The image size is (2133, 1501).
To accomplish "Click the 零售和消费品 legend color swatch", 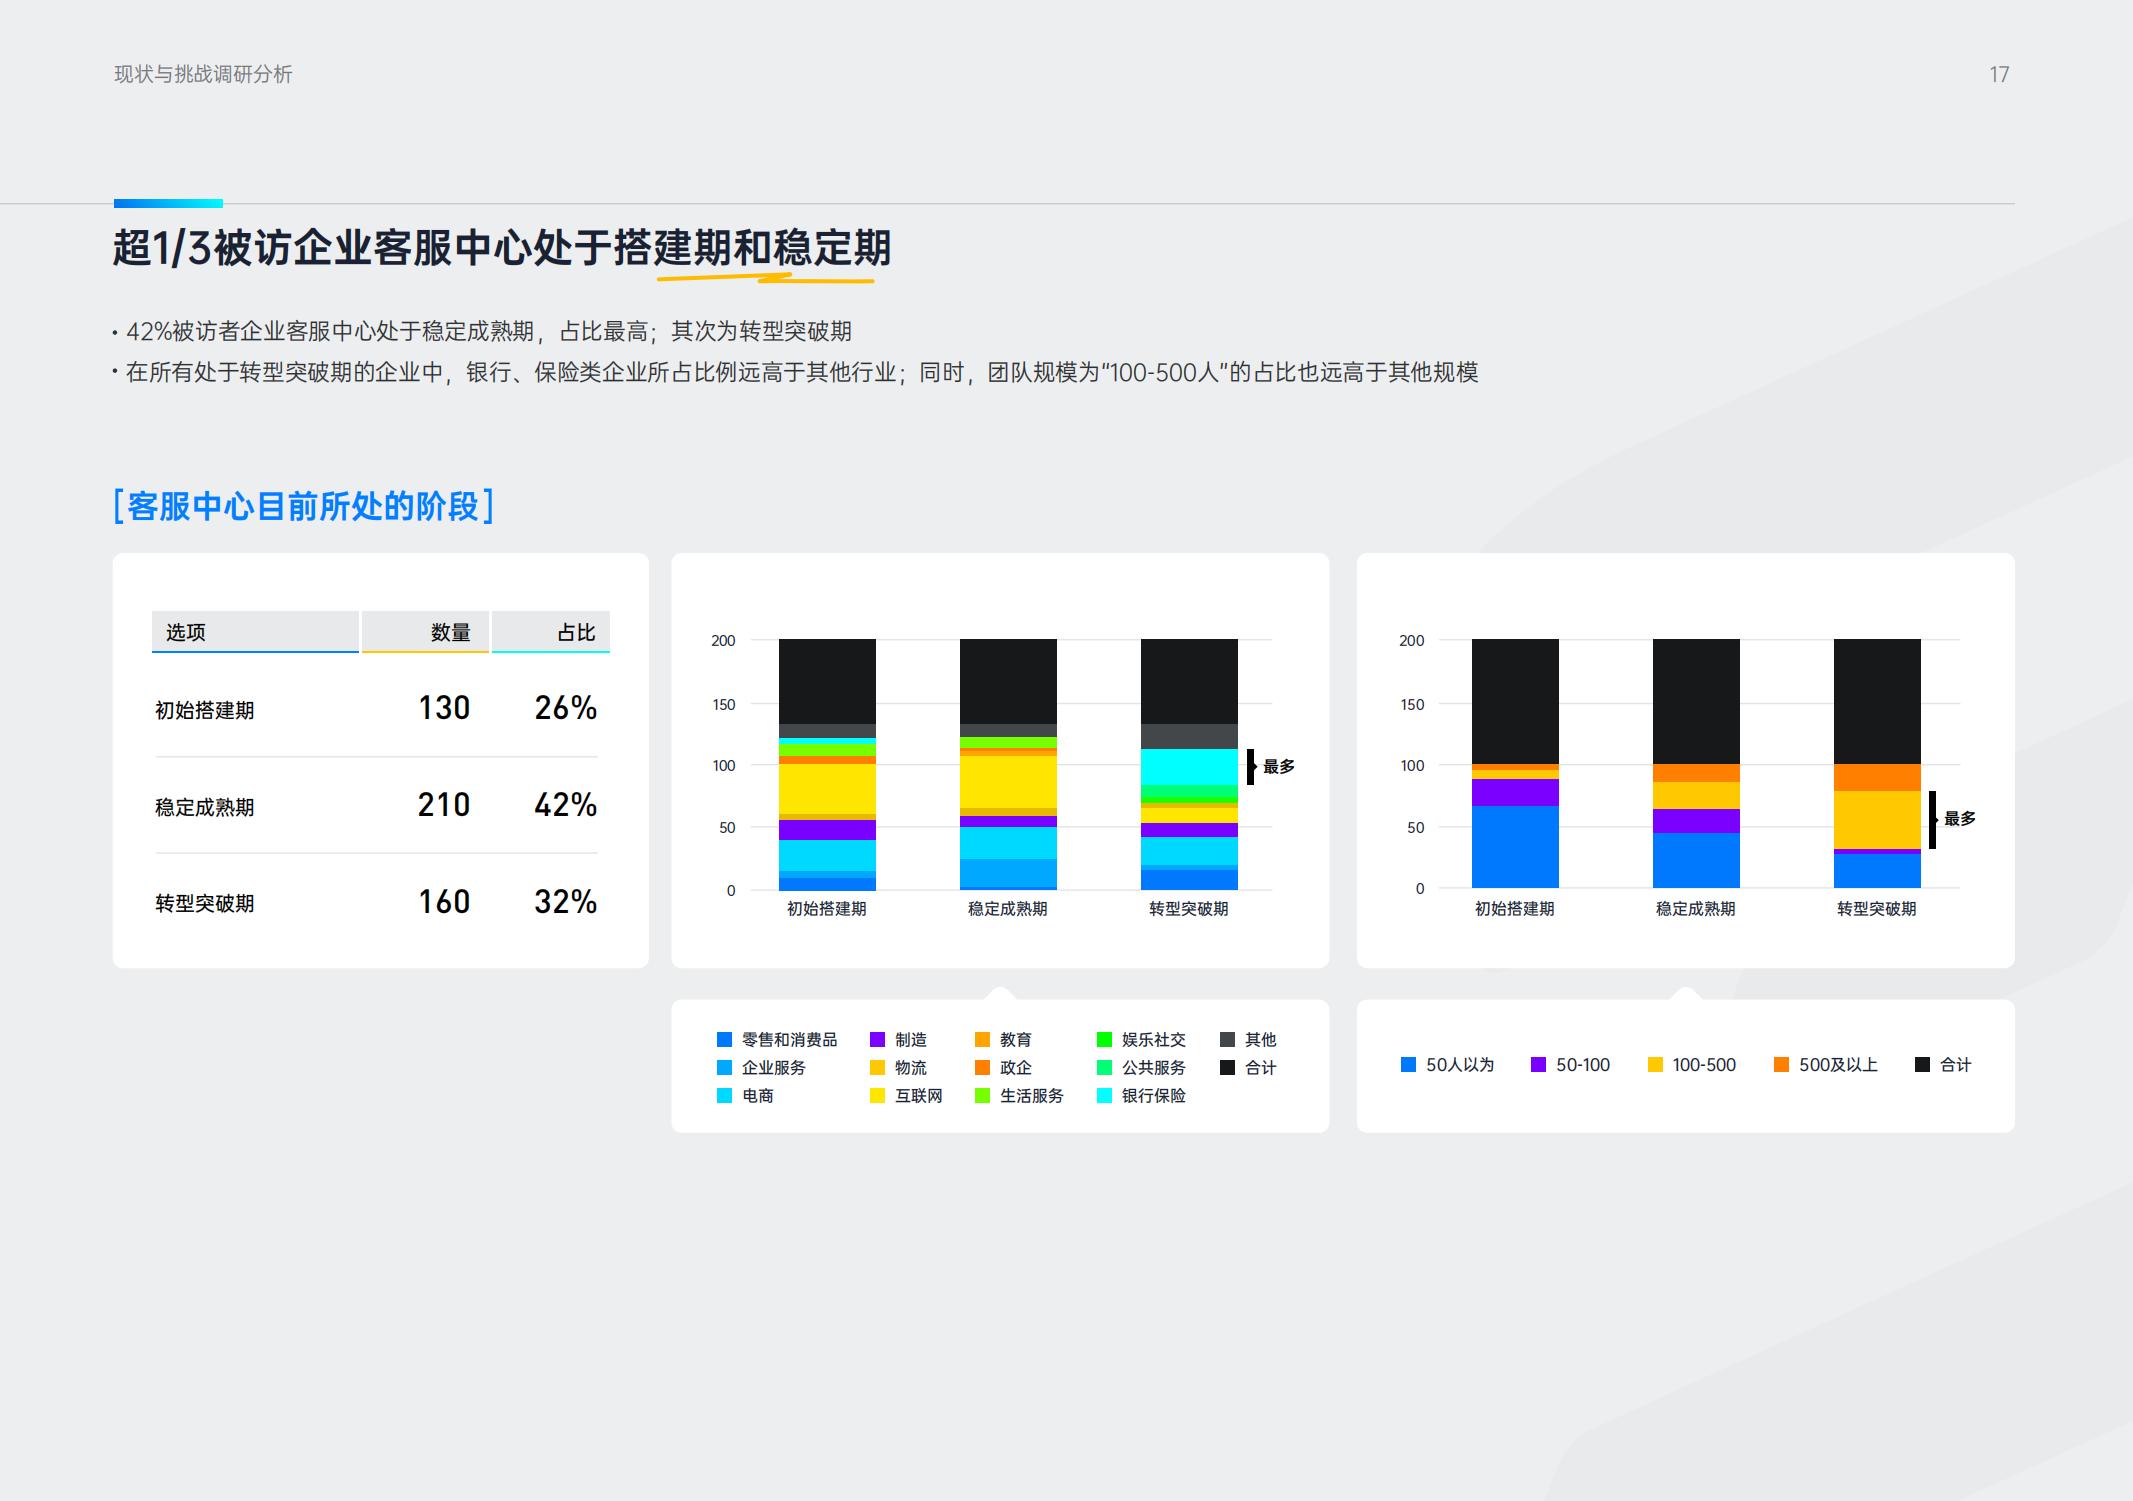I will coord(725,1040).
